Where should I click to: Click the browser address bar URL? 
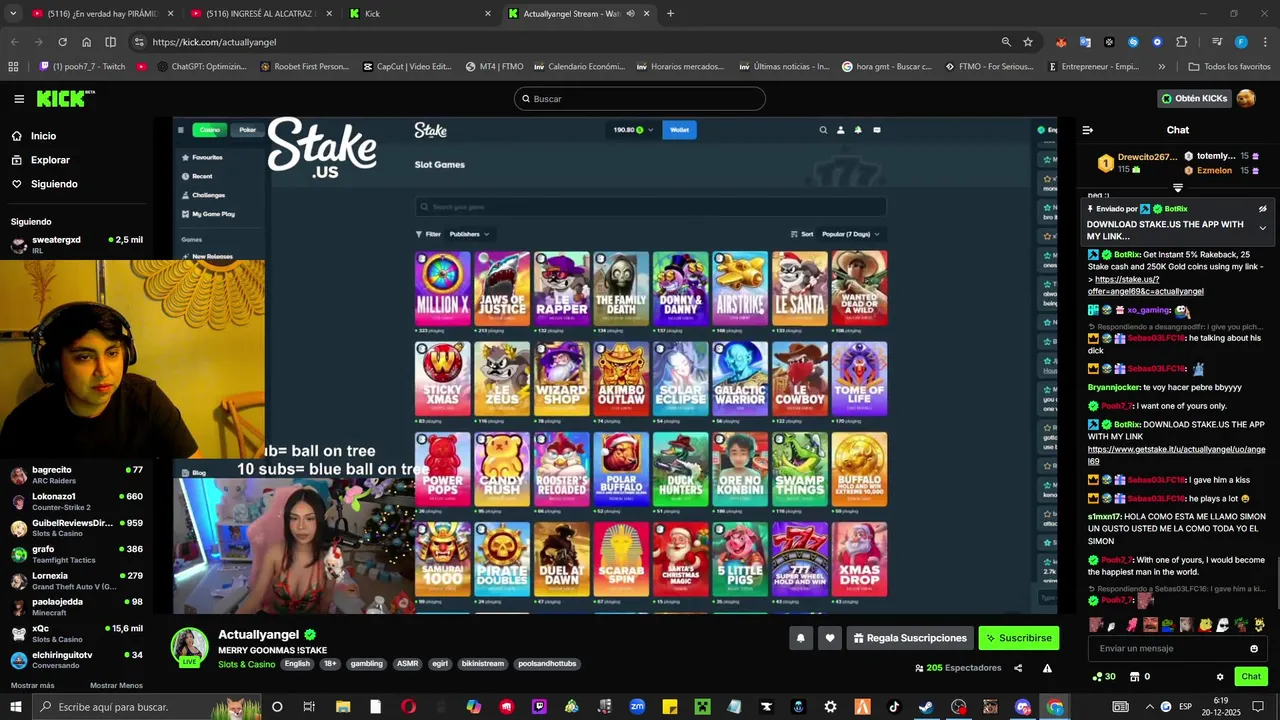point(215,42)
